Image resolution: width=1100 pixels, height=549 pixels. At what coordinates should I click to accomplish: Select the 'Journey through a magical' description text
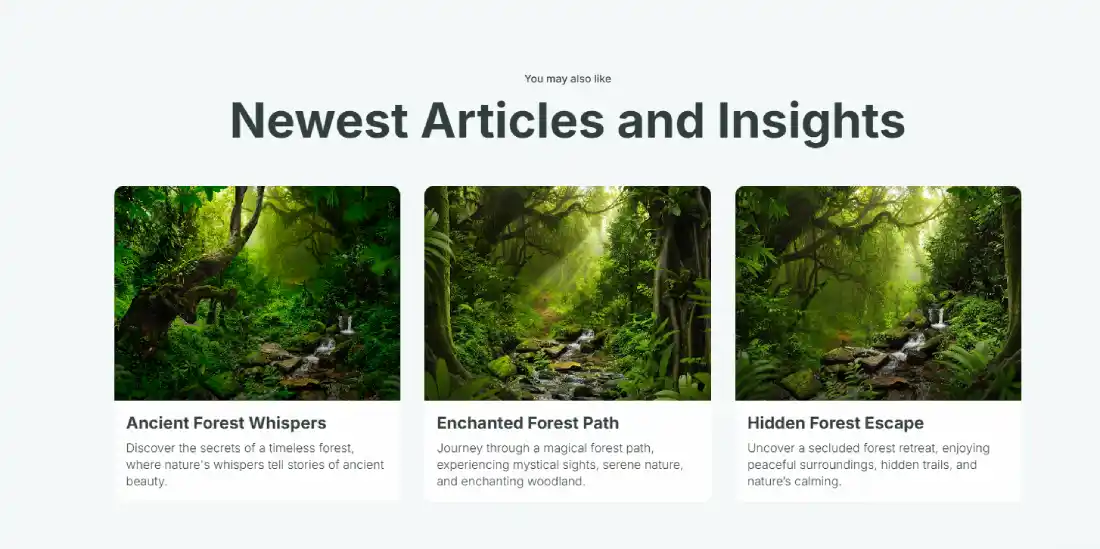tap(560, 464)
